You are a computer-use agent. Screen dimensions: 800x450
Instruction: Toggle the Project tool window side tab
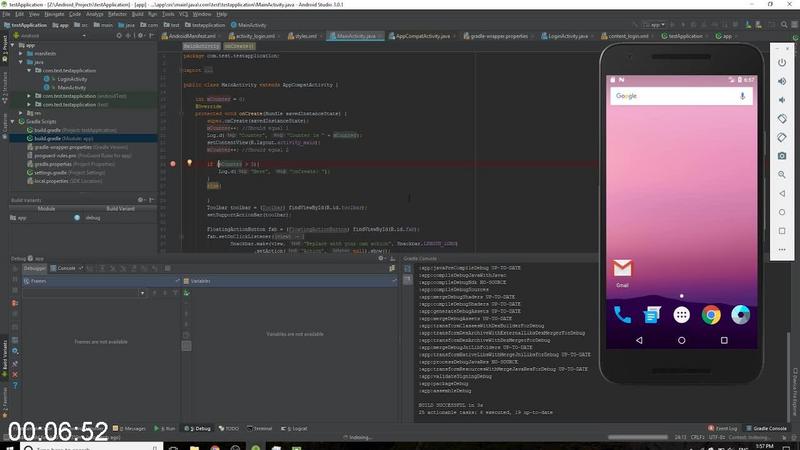[x=4, y=48]
